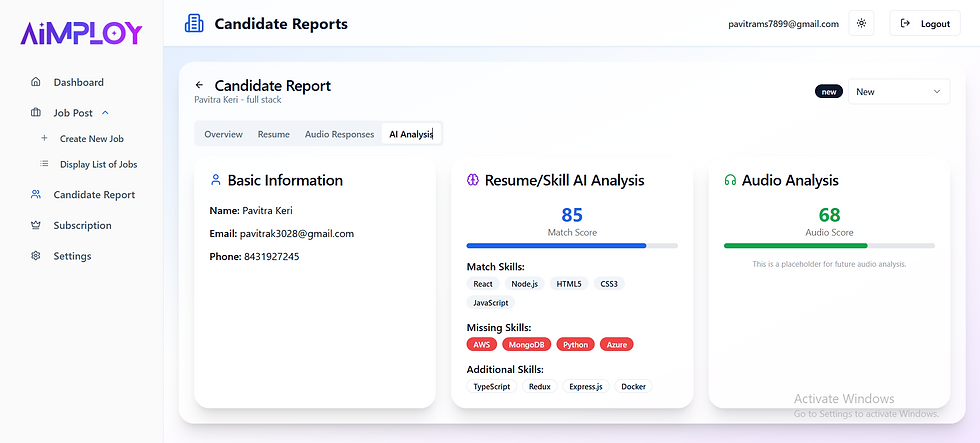This screenshot has width=980, height=443.
Task: Click the Candidate Reports document icon in header
Action: click(x=194, y=23)
